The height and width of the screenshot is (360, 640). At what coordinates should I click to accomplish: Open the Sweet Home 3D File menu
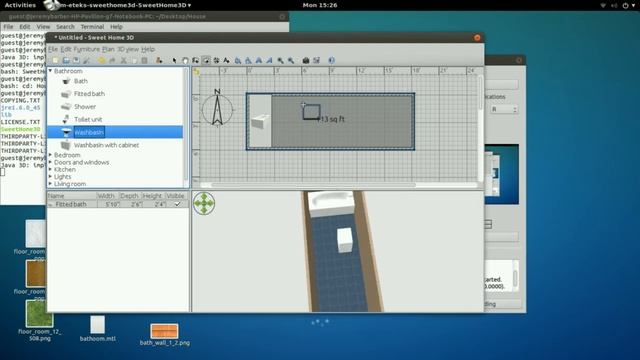coord(53,49)
